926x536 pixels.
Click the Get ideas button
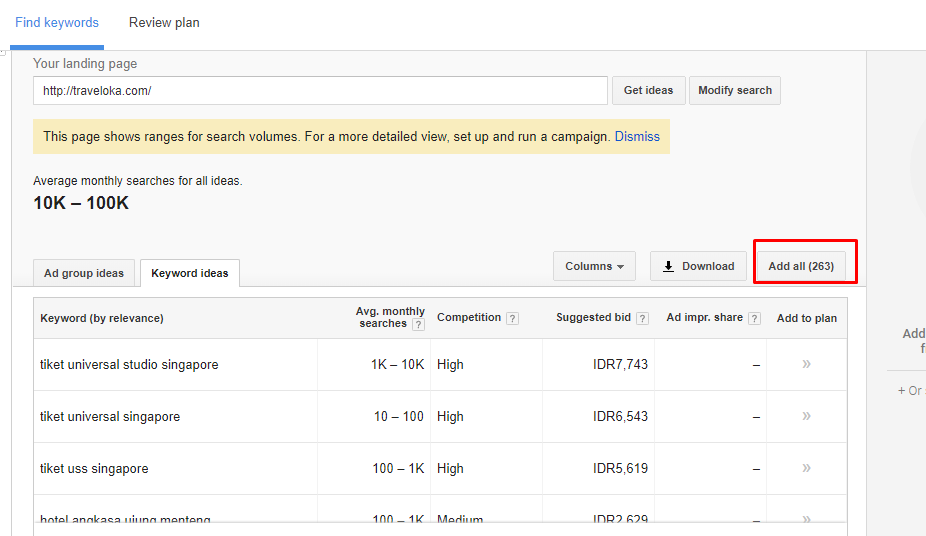pyautogui.click(x=648, y=90)
